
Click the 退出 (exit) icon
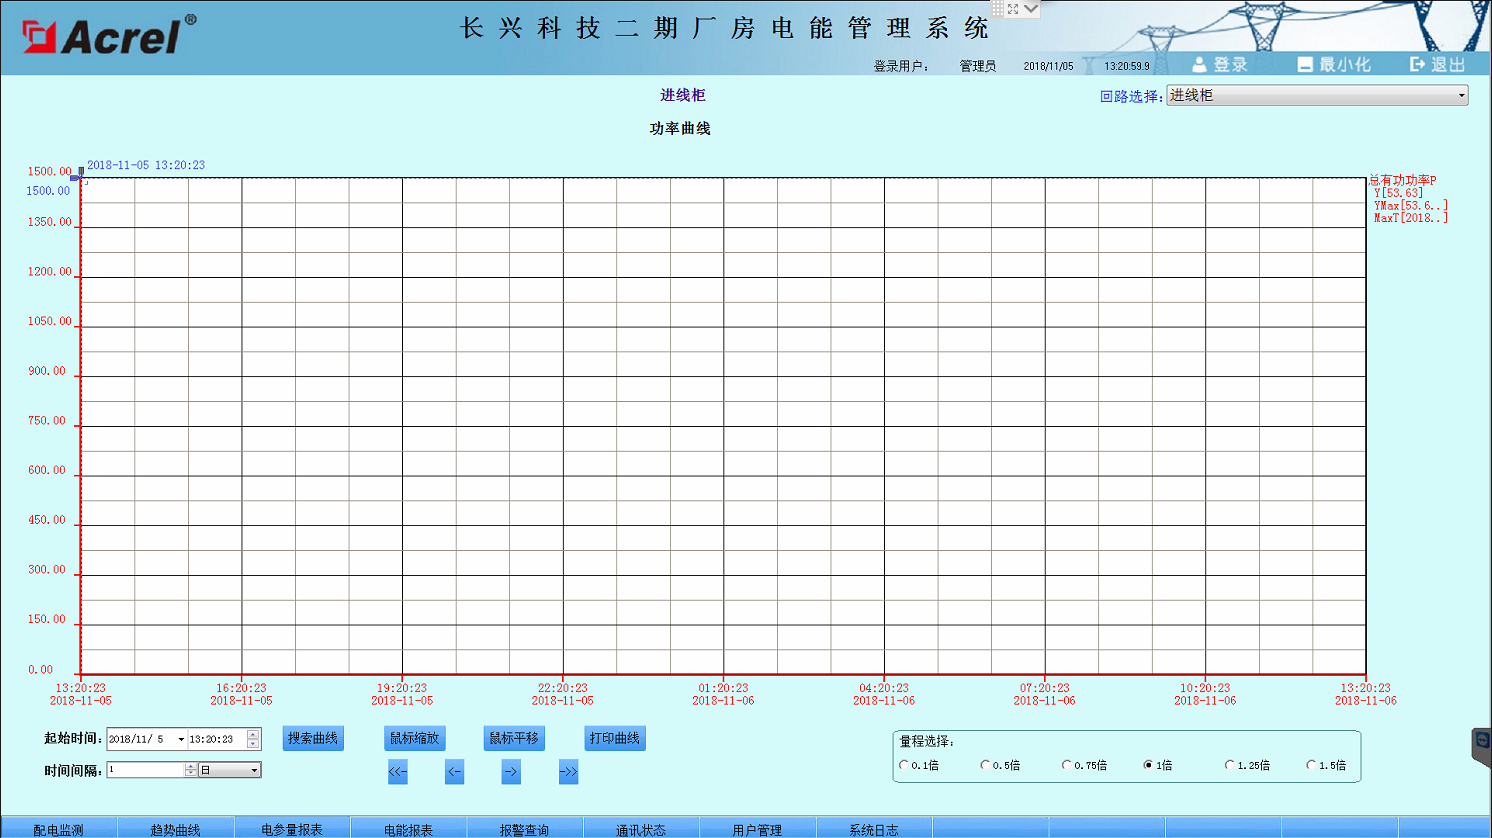point(1418,63)
